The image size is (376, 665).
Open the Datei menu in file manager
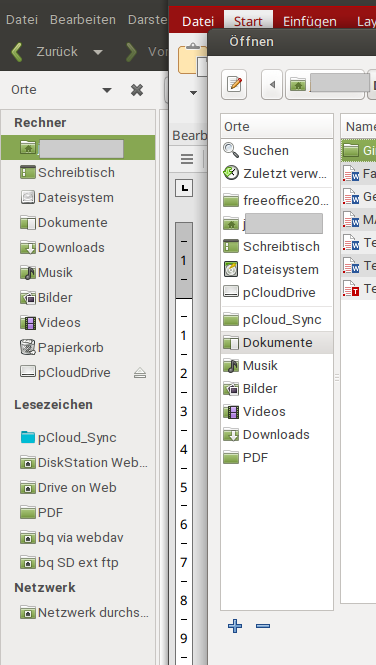(22, 20)
